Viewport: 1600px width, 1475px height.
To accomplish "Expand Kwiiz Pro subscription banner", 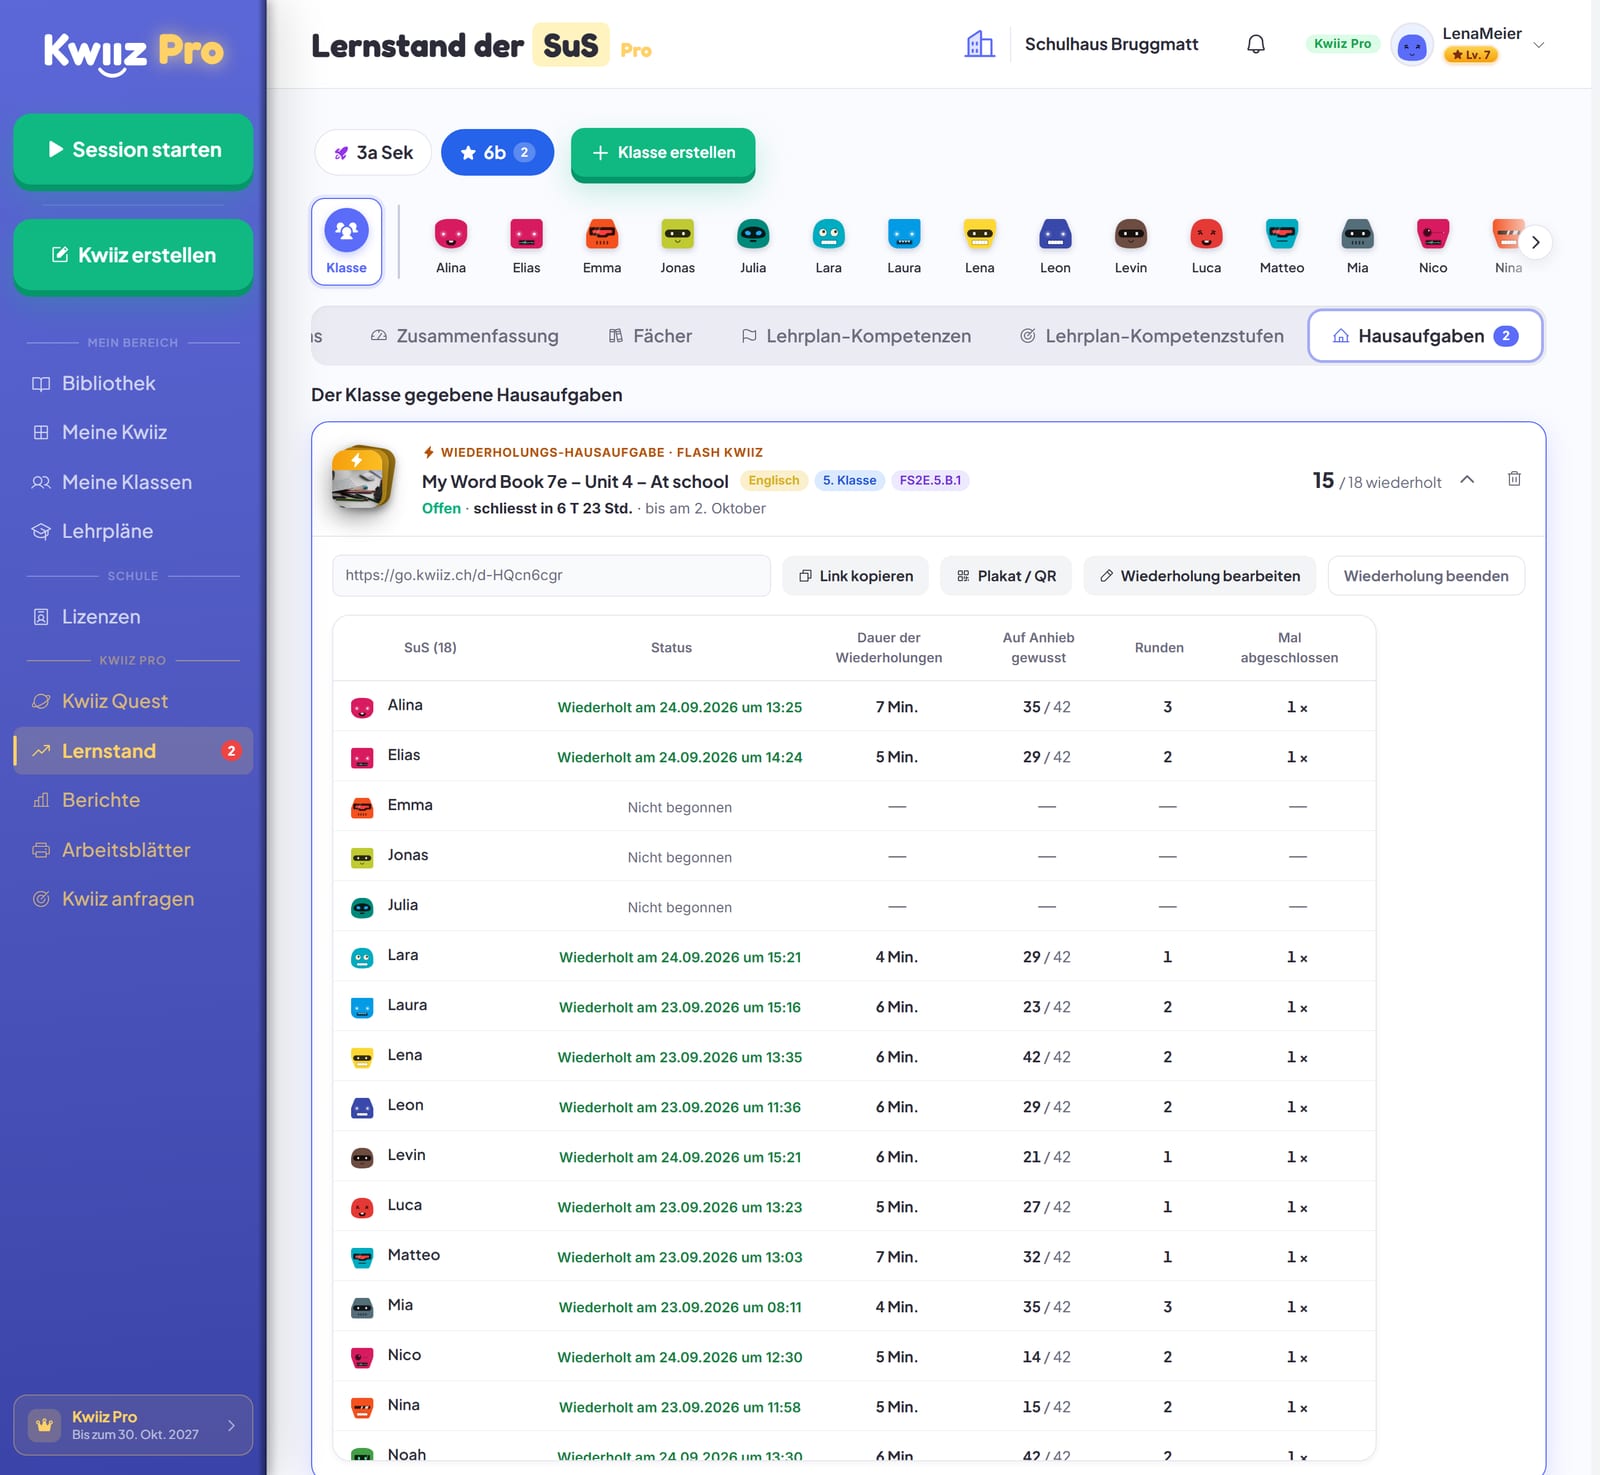I will (x=133, y=1424).
